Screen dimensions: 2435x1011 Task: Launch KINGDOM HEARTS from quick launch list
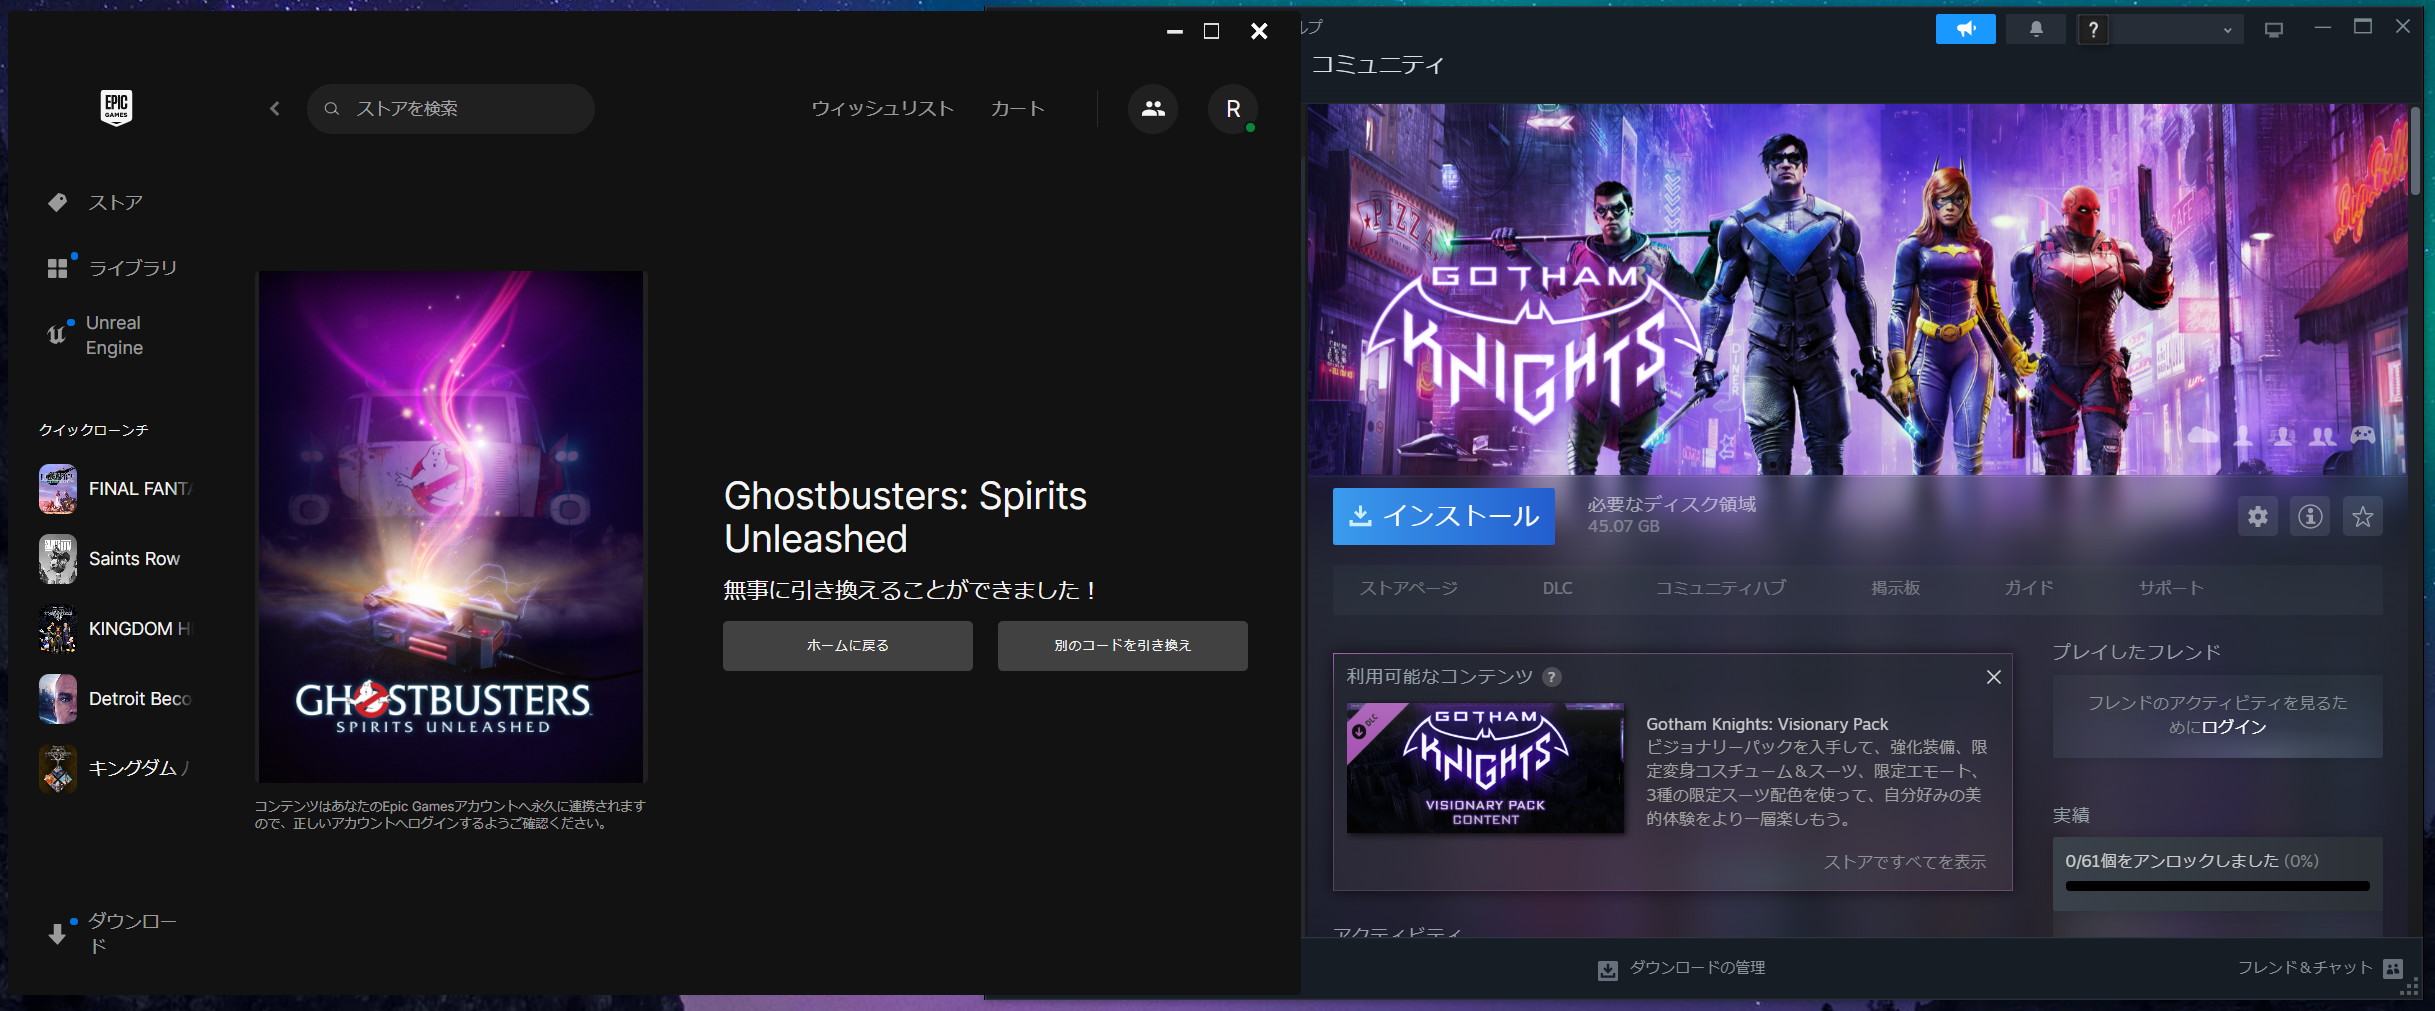tap(116, 629)
